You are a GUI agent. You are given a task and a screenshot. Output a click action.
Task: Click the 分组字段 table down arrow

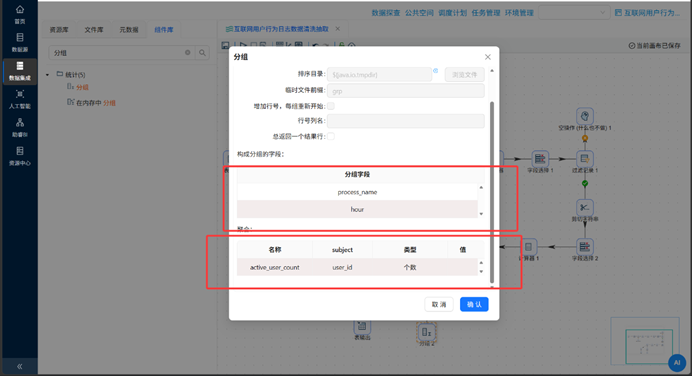(481, 214)
